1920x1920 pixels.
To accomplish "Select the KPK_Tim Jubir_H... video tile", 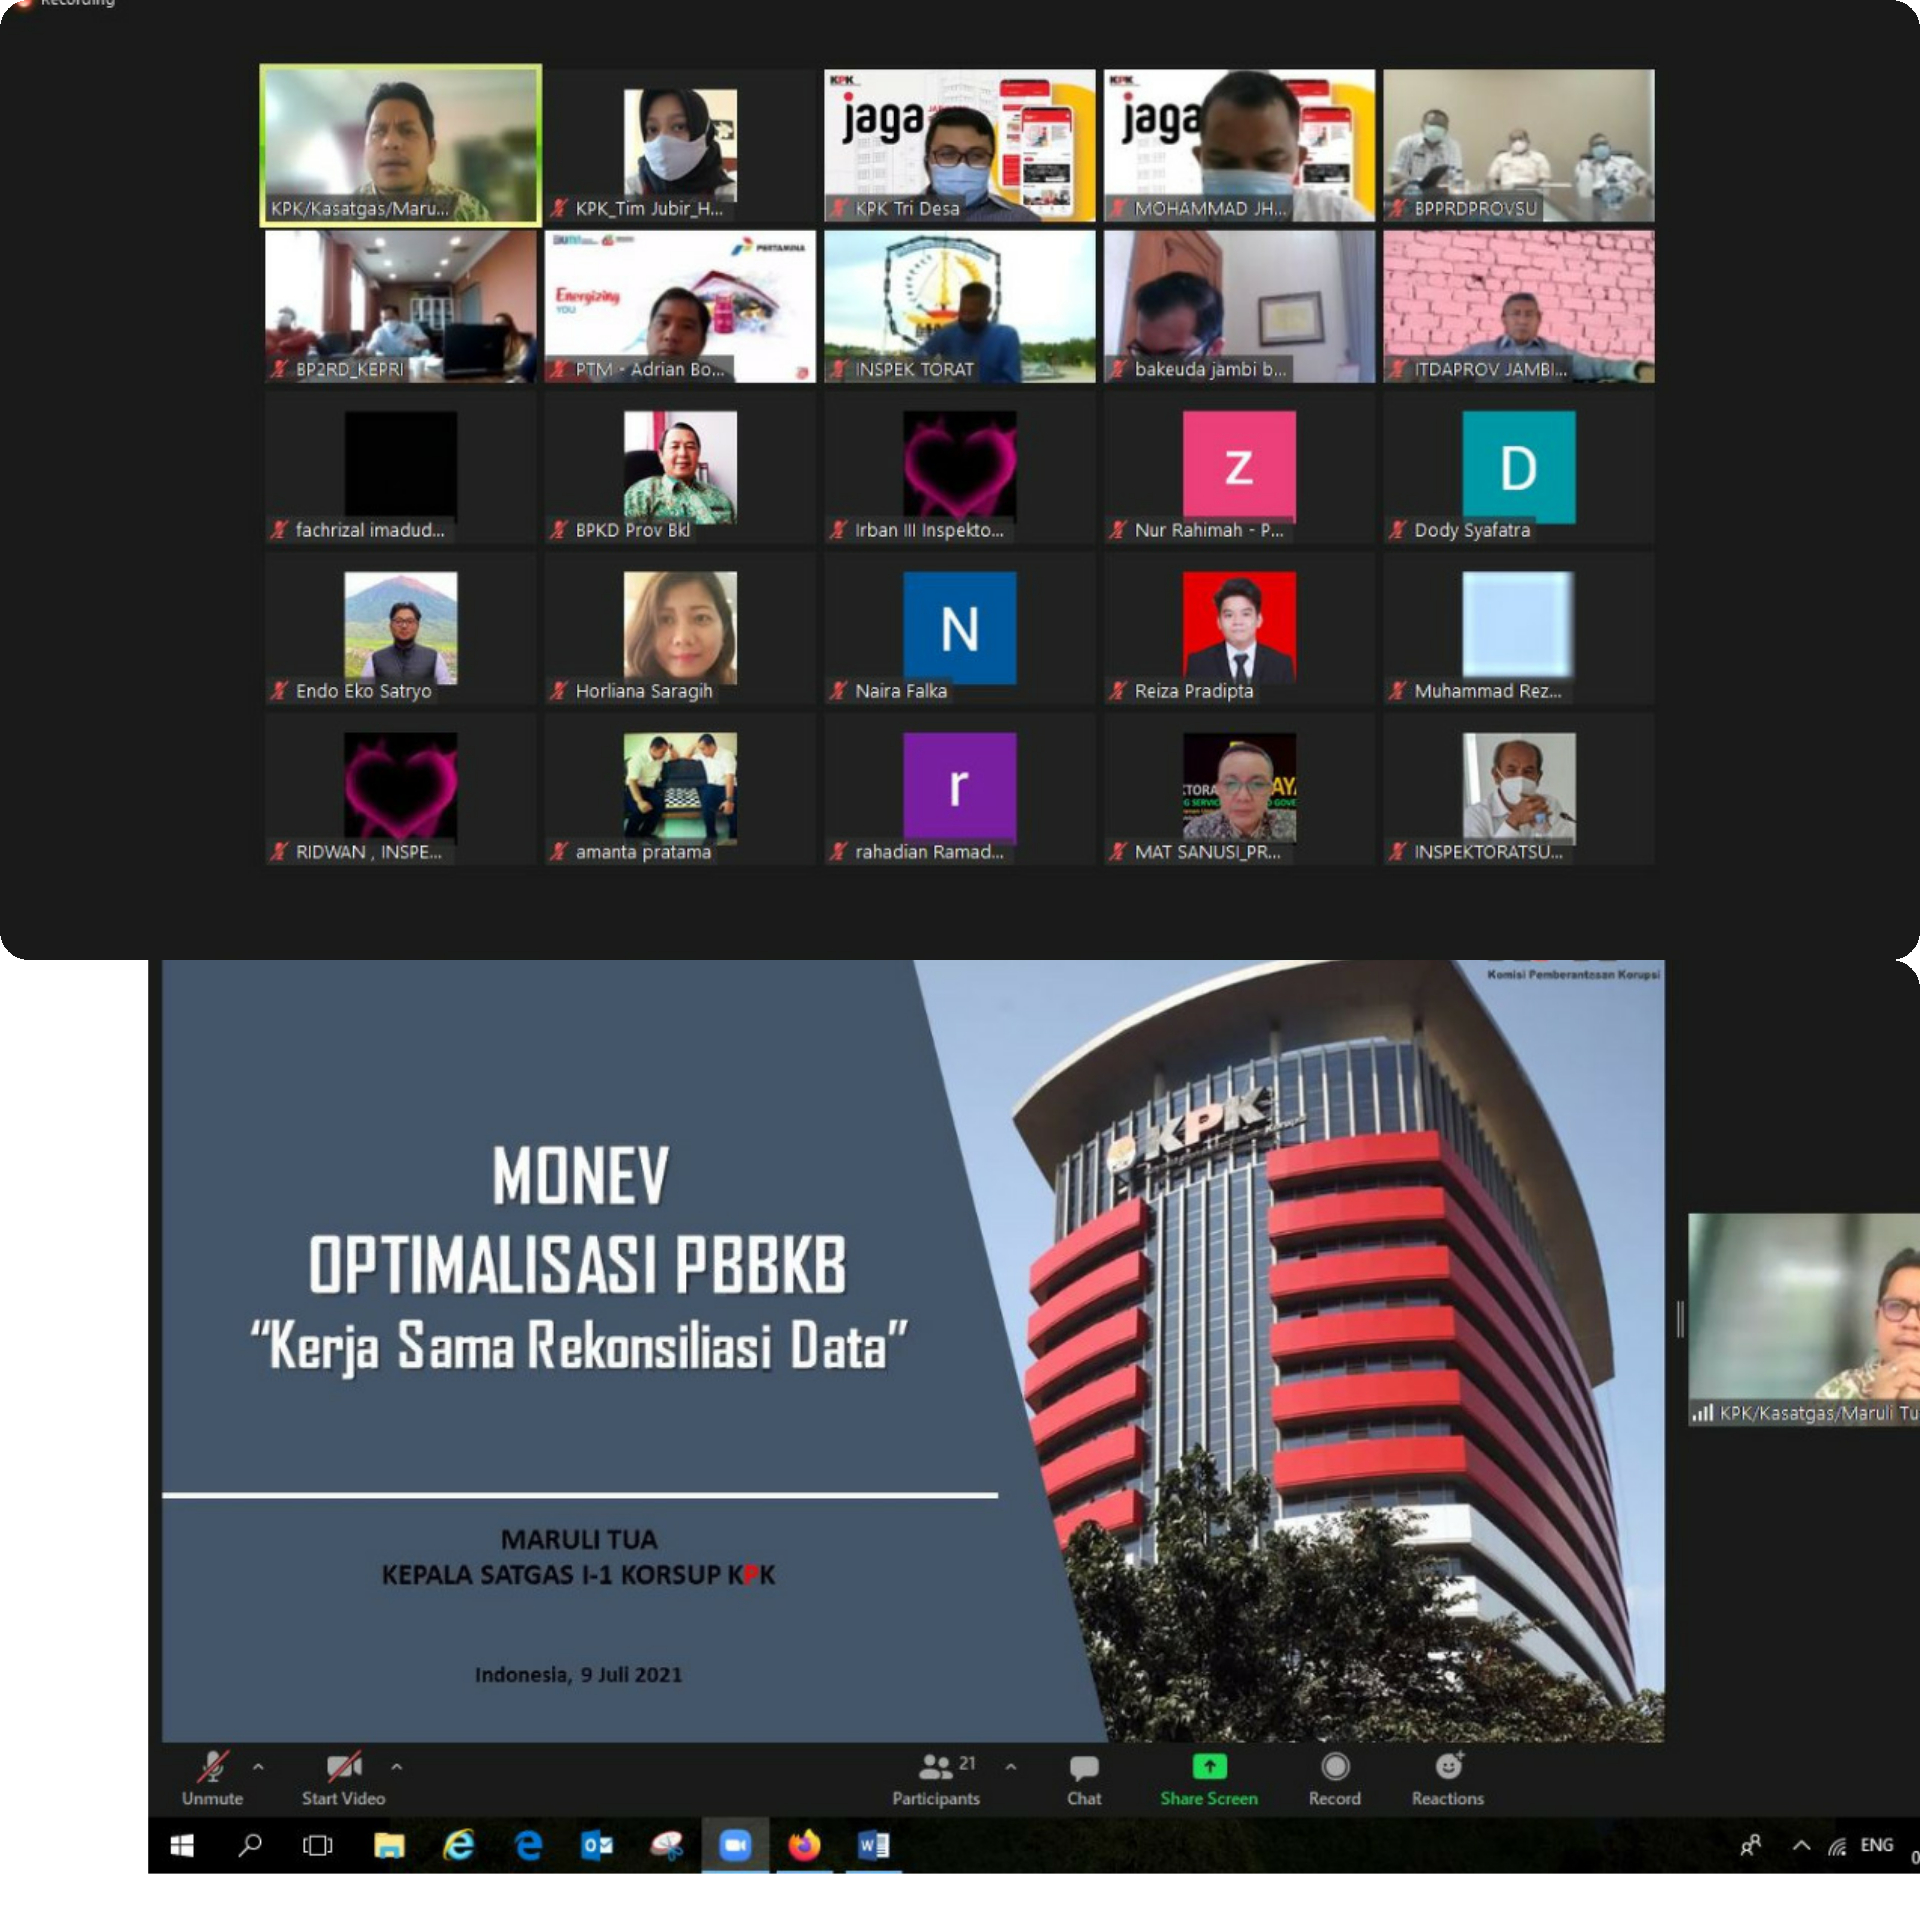I will 680,145.
